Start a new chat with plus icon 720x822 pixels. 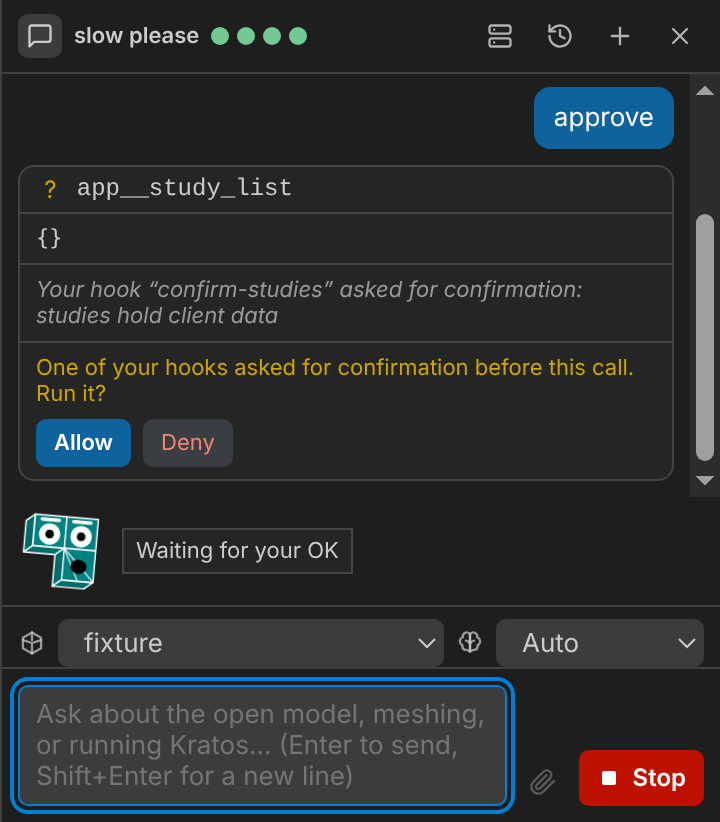(x=620, y=36)
